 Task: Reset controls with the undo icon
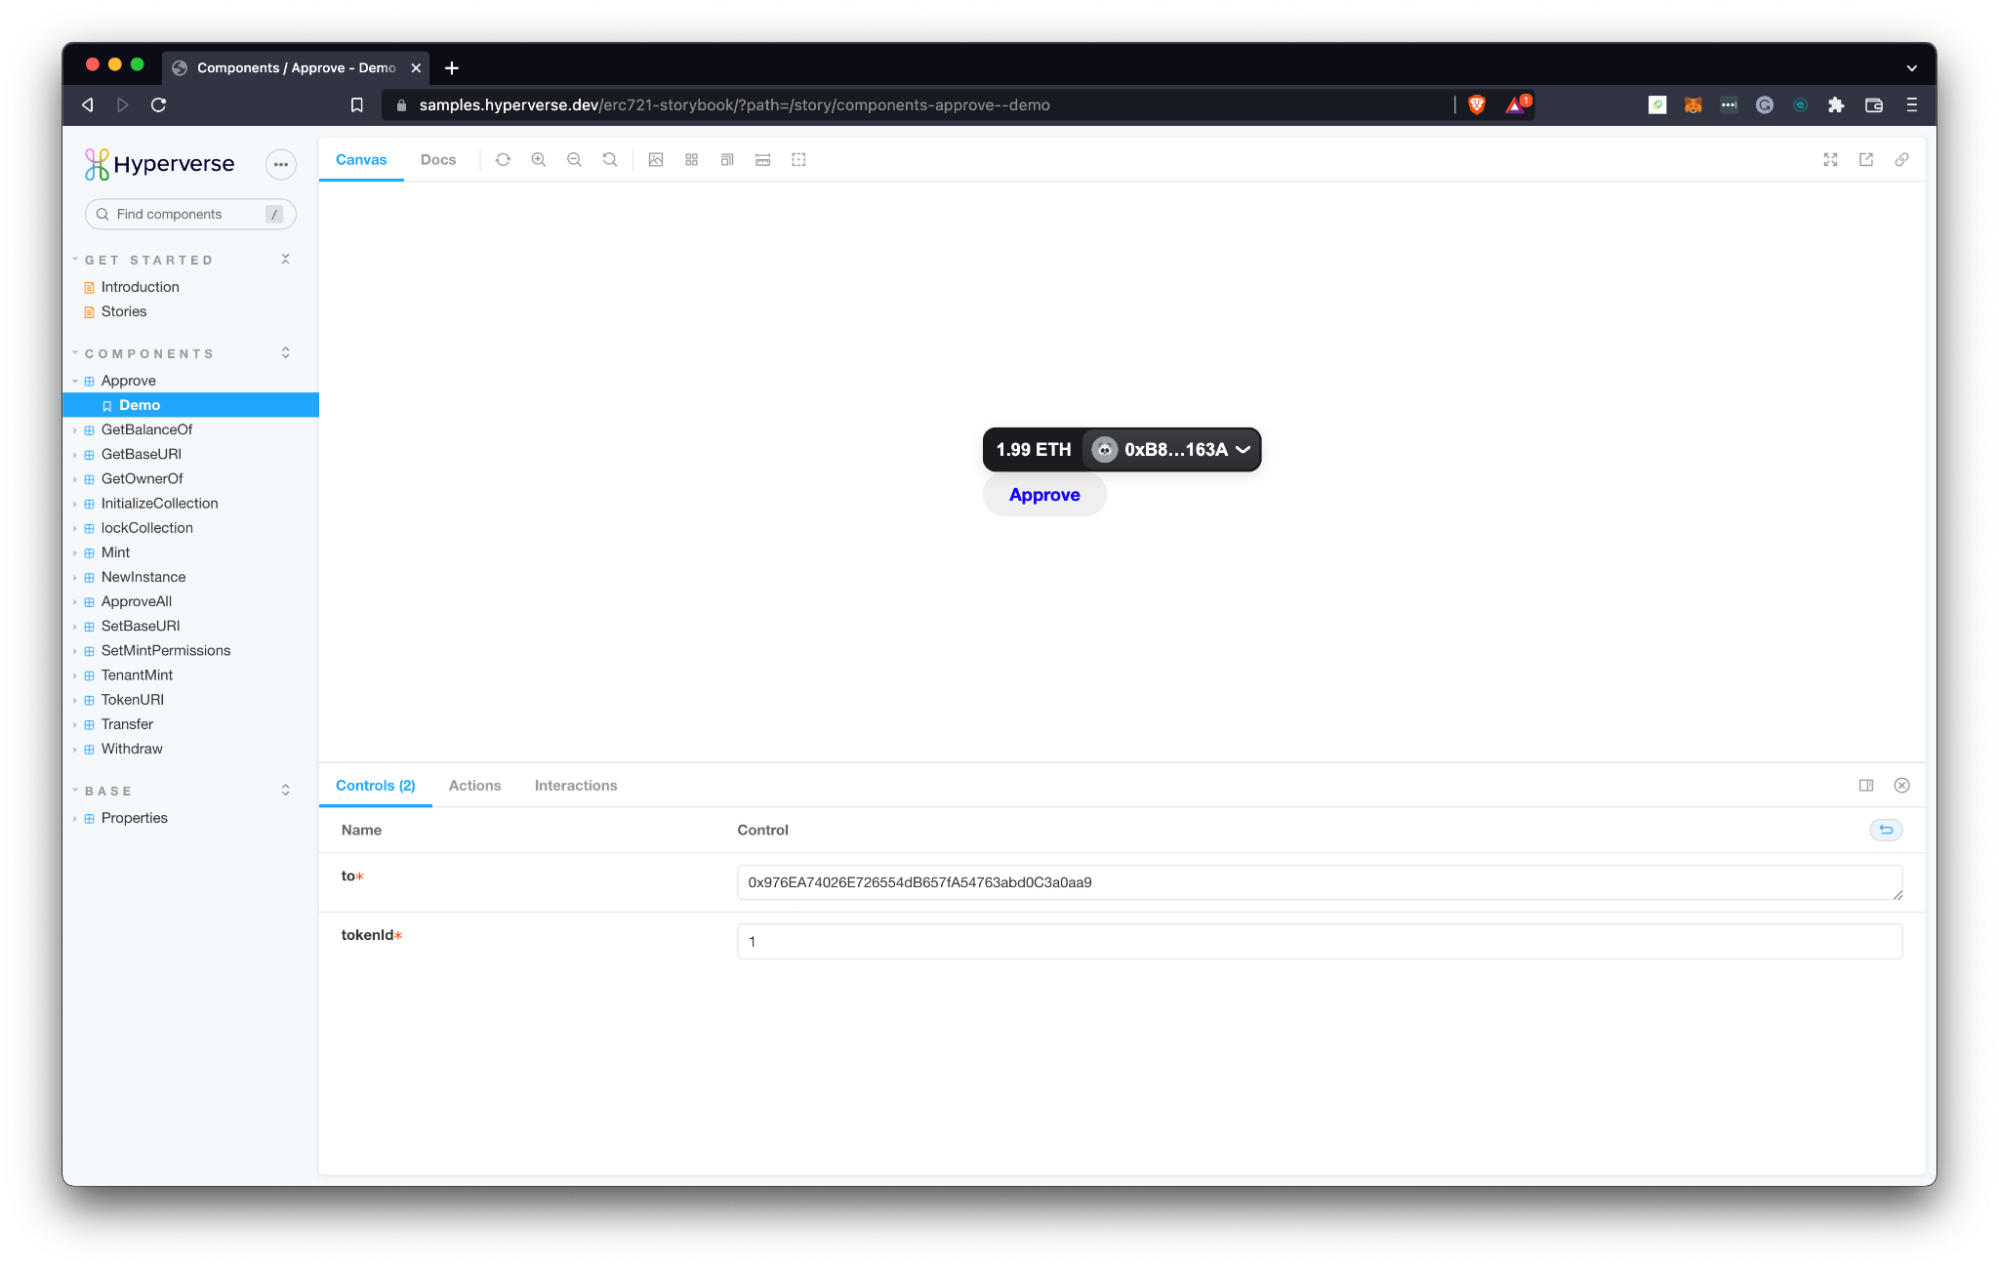click(x=1886, y=830)
